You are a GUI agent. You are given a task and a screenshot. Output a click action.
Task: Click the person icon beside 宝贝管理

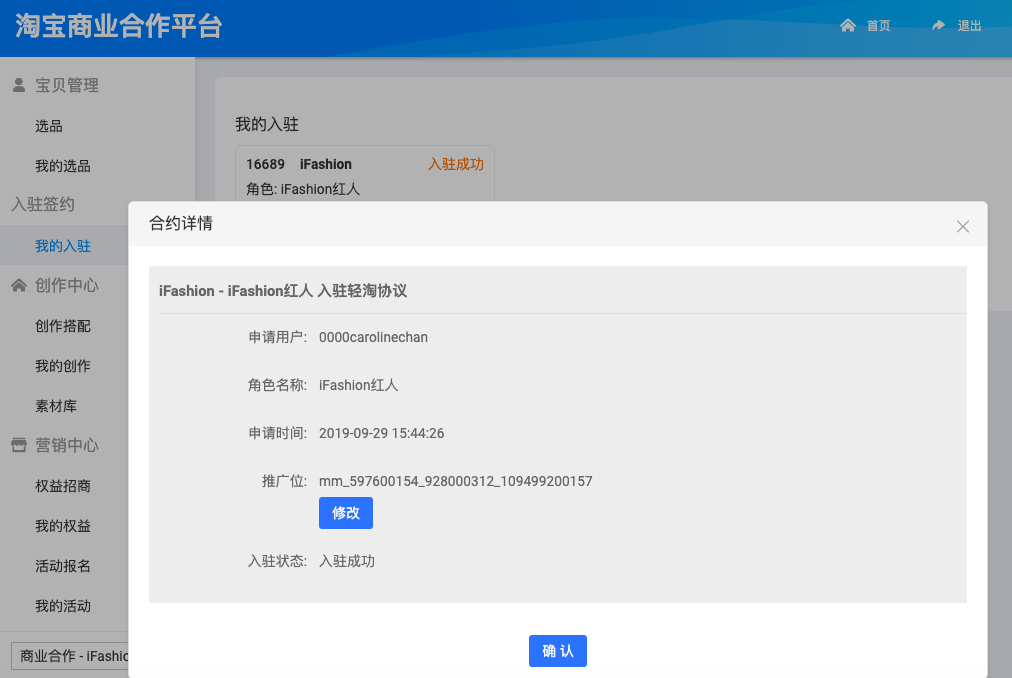(19, 85)
